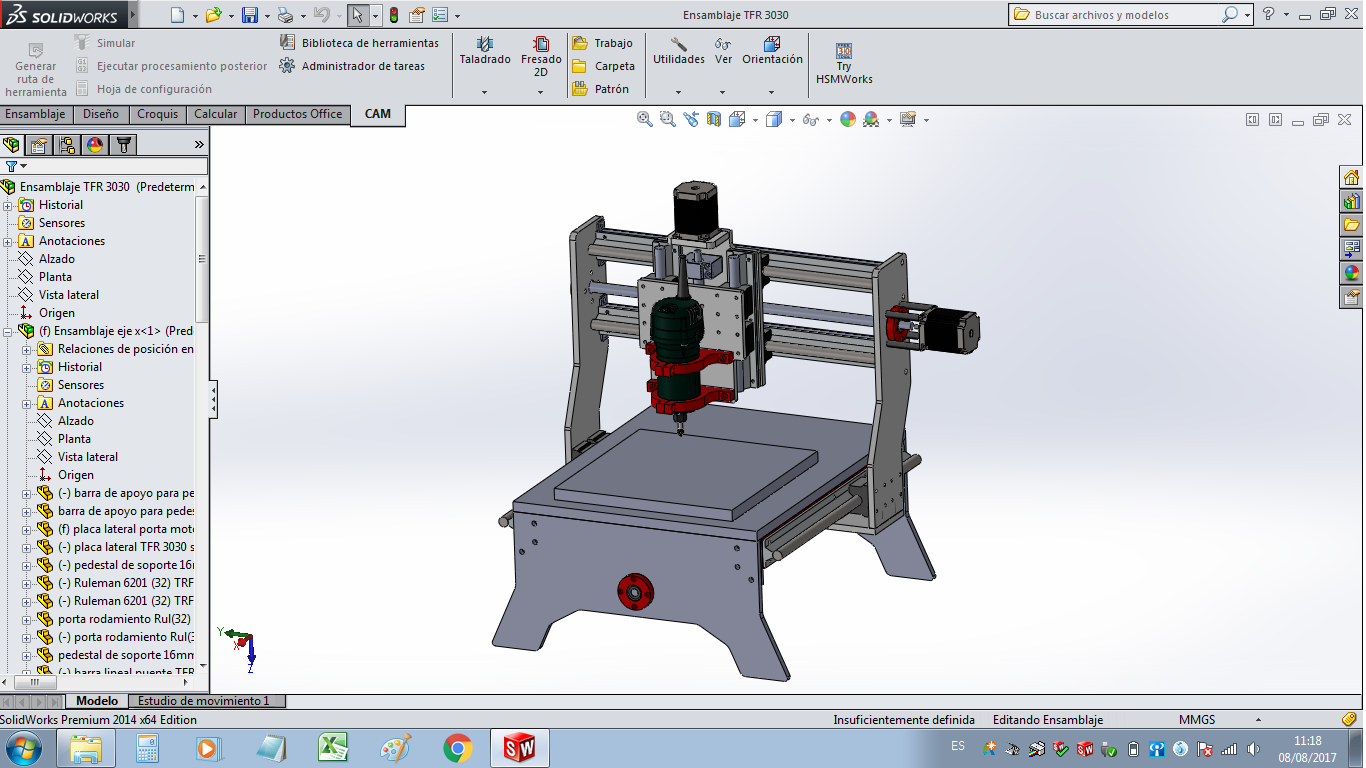
Task: Click the rebuild traffic light icon
Action: click(393, 15)
